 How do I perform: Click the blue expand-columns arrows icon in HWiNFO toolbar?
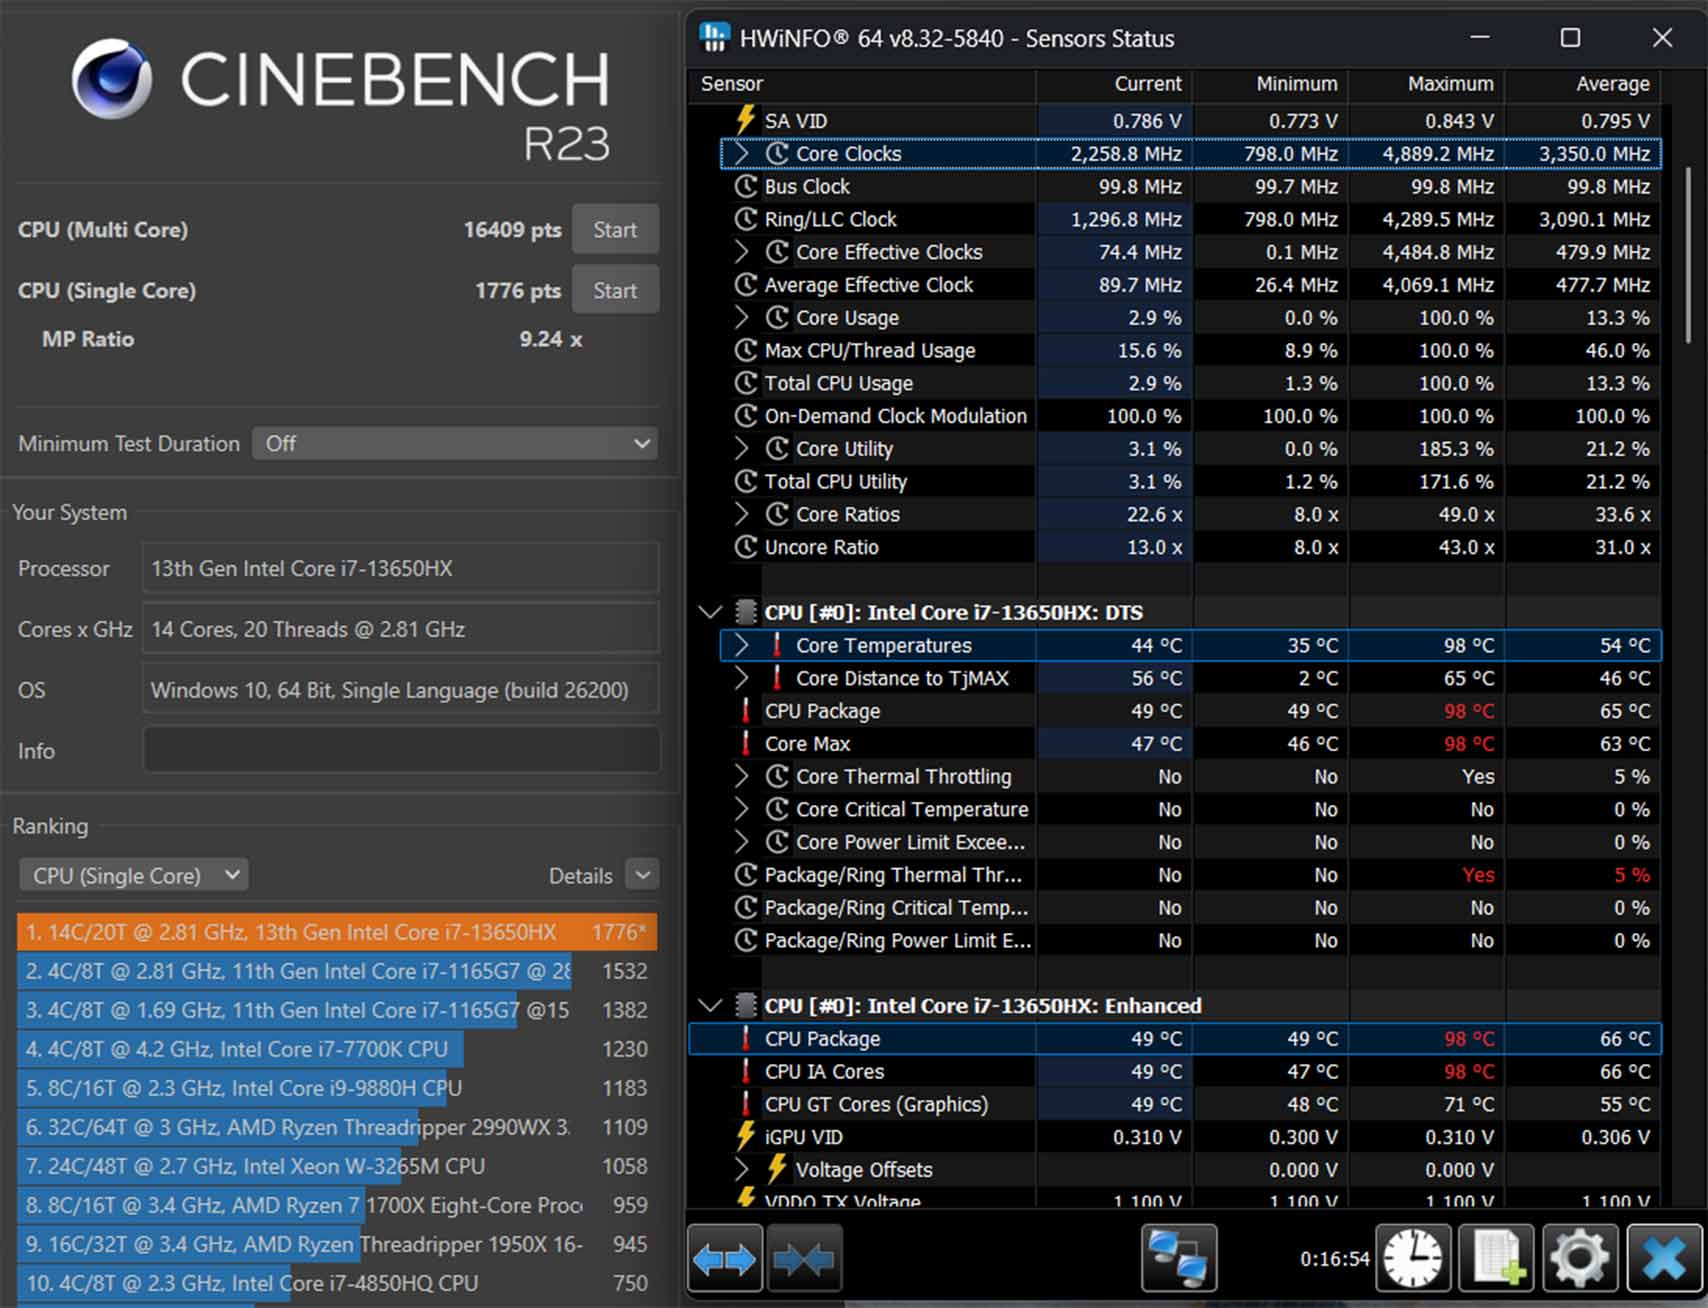point(724,1258)
